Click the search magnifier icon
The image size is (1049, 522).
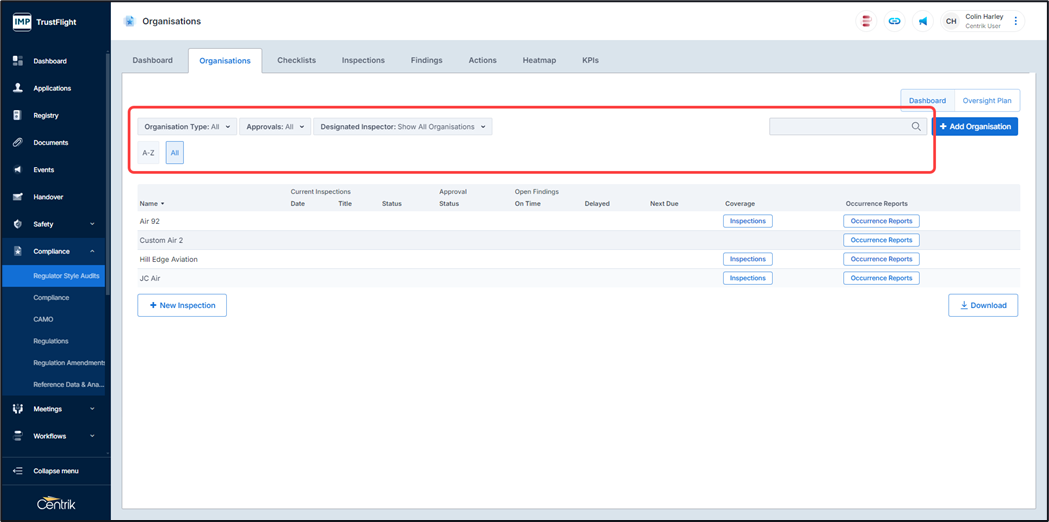(x=916, y=127)
